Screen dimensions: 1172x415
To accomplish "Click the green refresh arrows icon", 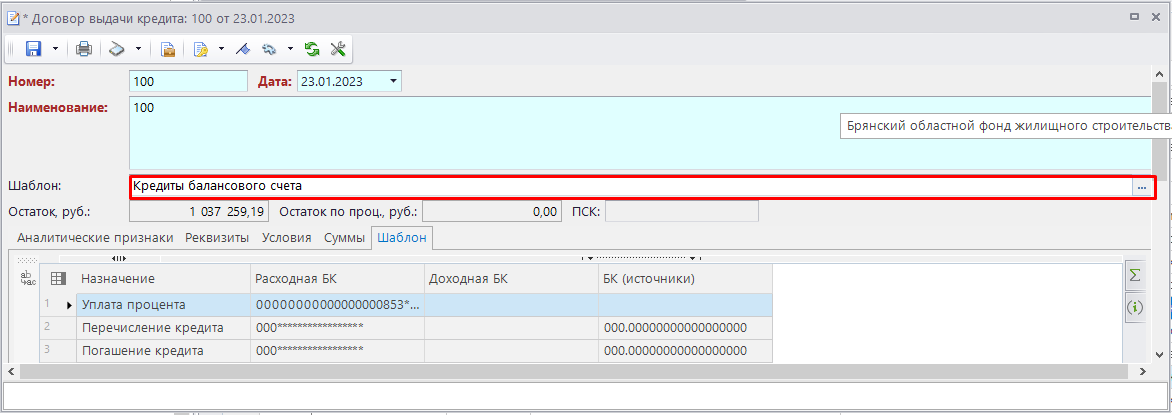I will 312,48.
